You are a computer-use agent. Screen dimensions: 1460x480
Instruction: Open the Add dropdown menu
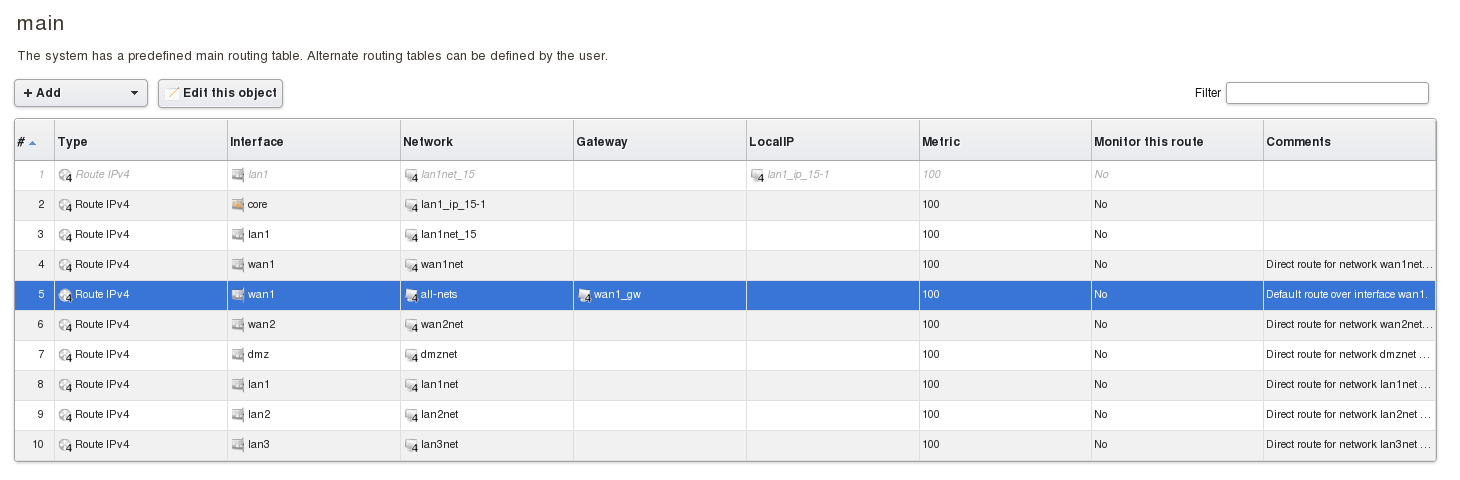point(81,93)
